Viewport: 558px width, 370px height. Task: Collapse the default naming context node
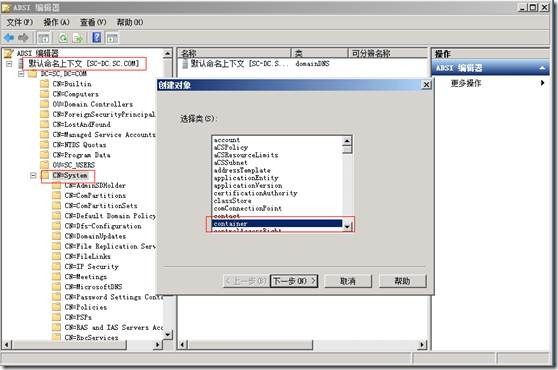pyautogui.click(x=9, y=64)
